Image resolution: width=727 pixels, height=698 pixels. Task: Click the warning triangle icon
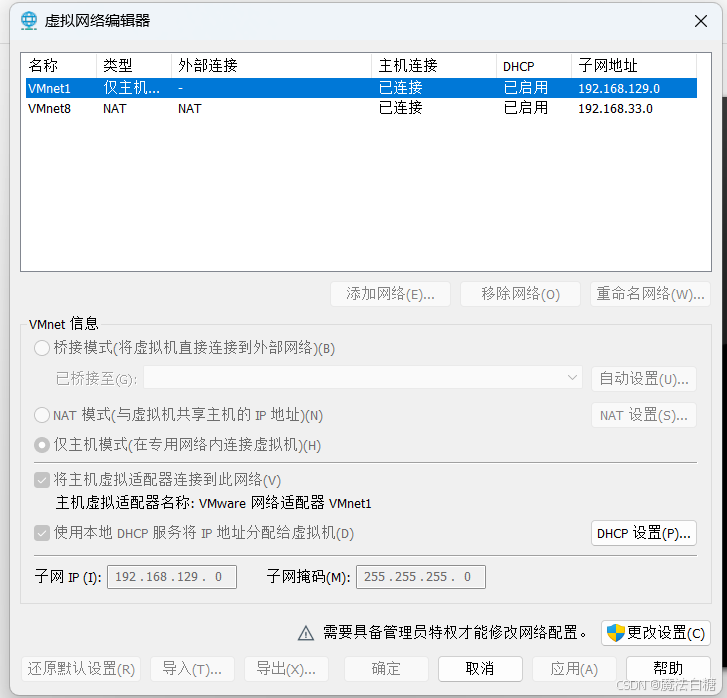pos(306,633)
